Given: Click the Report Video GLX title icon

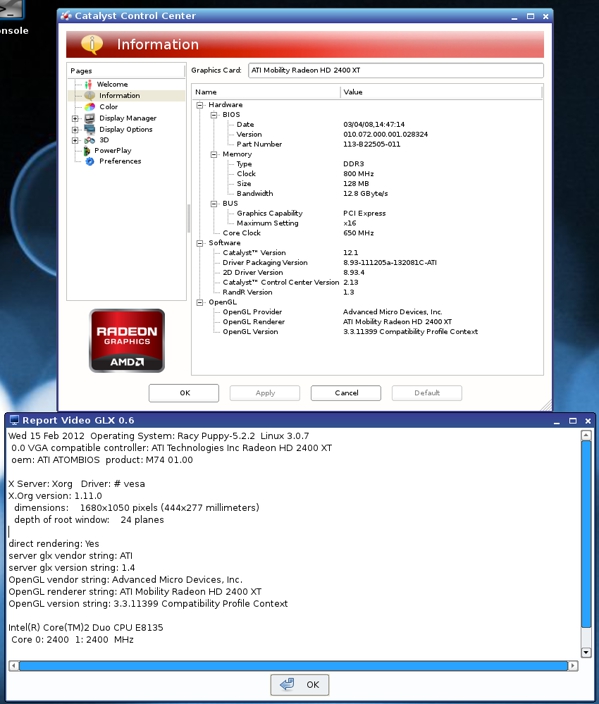Looking at the screenshot, I should (x=14, y=420).
